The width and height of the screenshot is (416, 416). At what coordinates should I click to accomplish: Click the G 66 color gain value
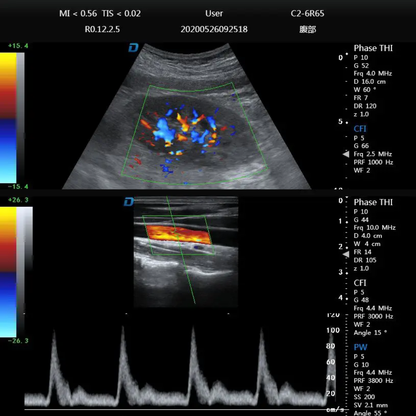361,146
